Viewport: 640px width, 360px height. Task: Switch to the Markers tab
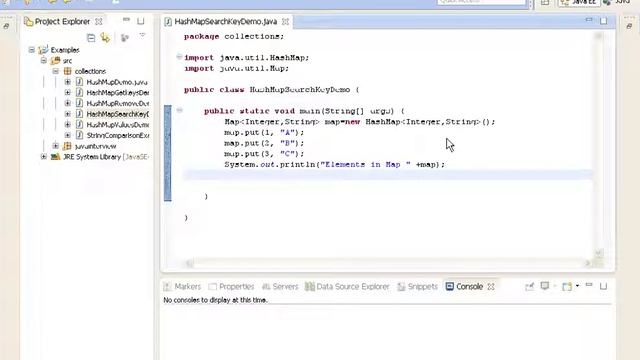tap(182, 287)
